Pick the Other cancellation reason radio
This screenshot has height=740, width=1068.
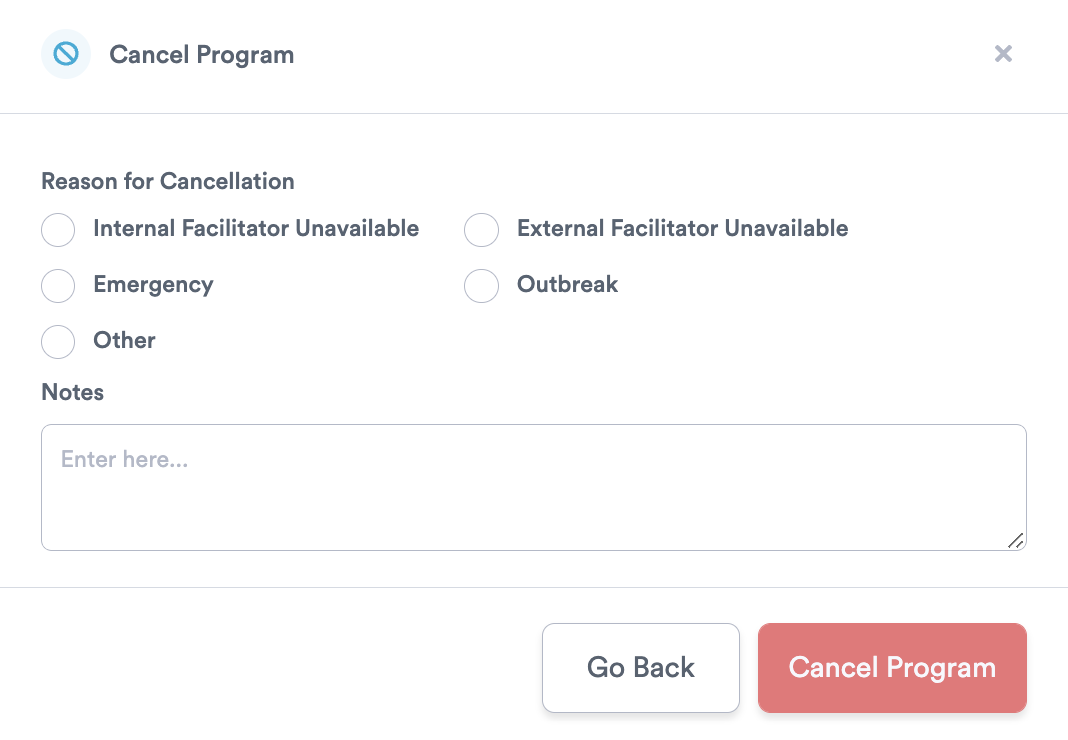click(x=58, y=341)
